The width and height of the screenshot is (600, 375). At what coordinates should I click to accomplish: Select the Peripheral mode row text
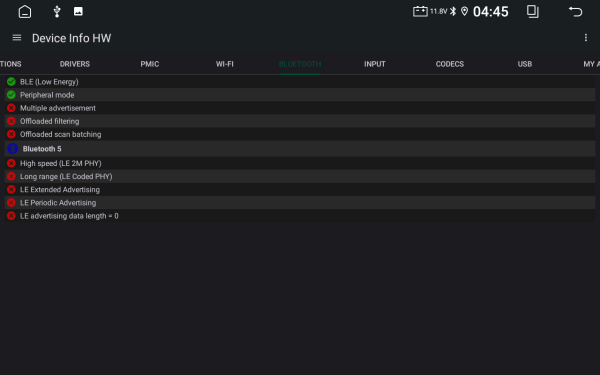coord(47,95)
